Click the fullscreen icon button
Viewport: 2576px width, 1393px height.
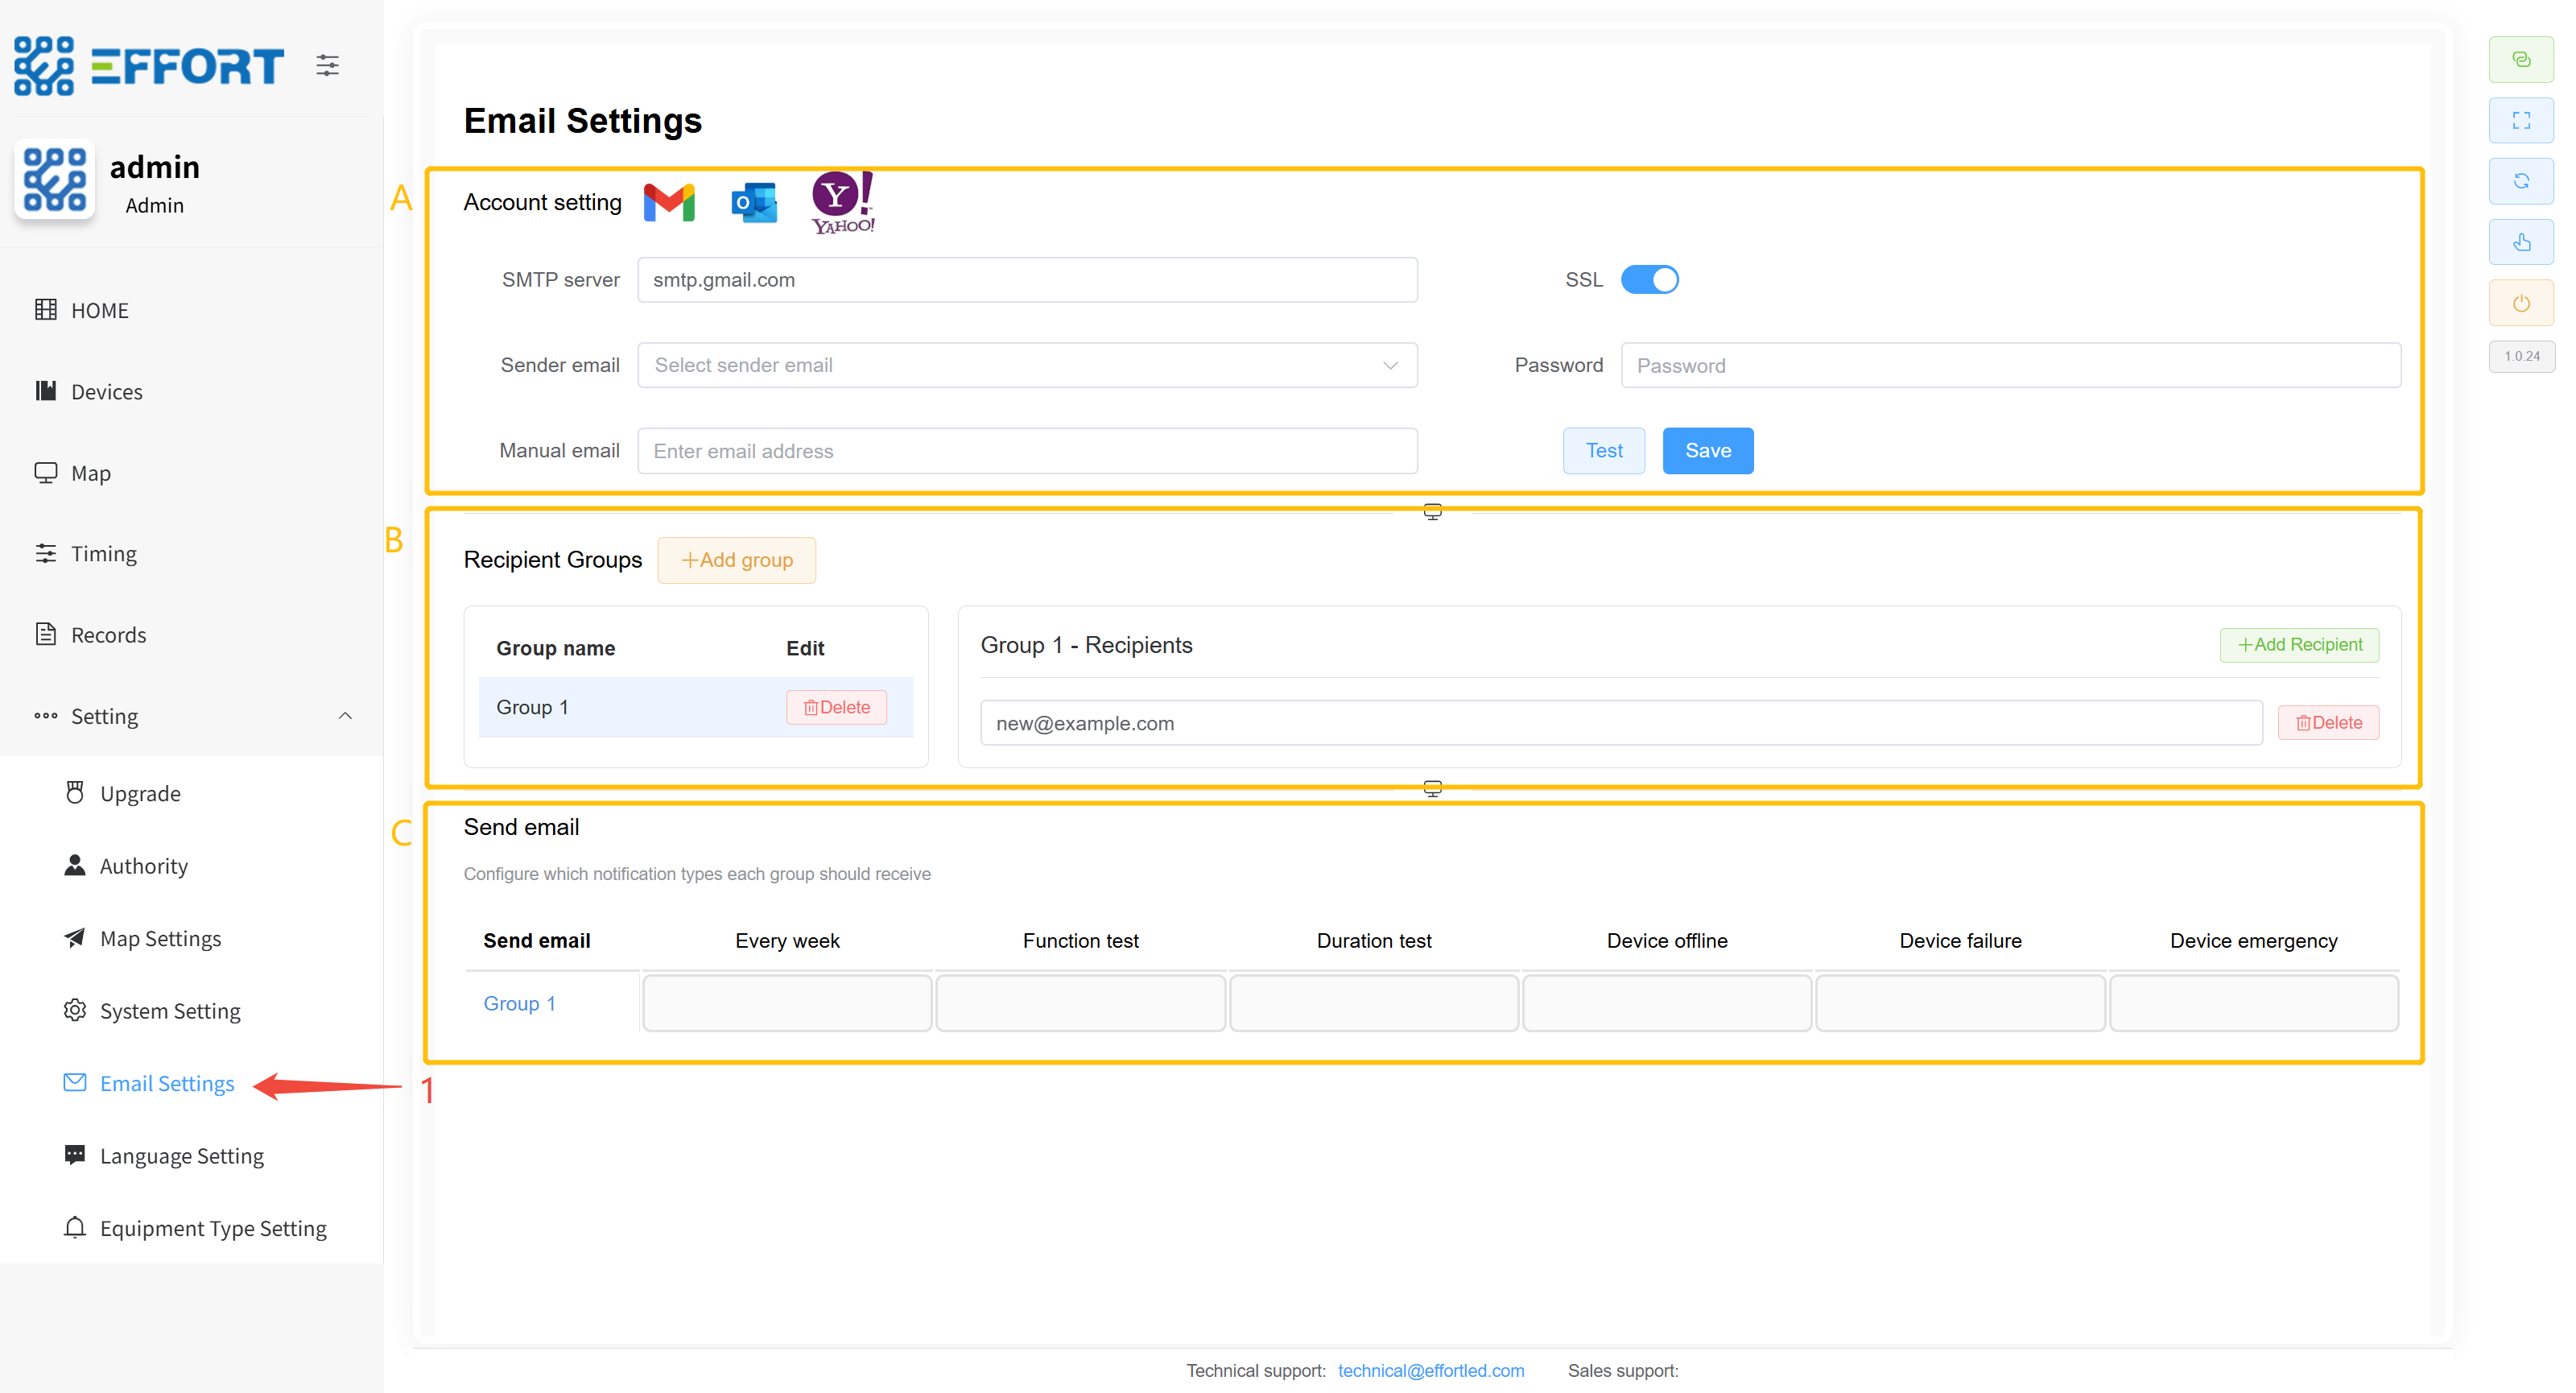tap(2520, 121)
